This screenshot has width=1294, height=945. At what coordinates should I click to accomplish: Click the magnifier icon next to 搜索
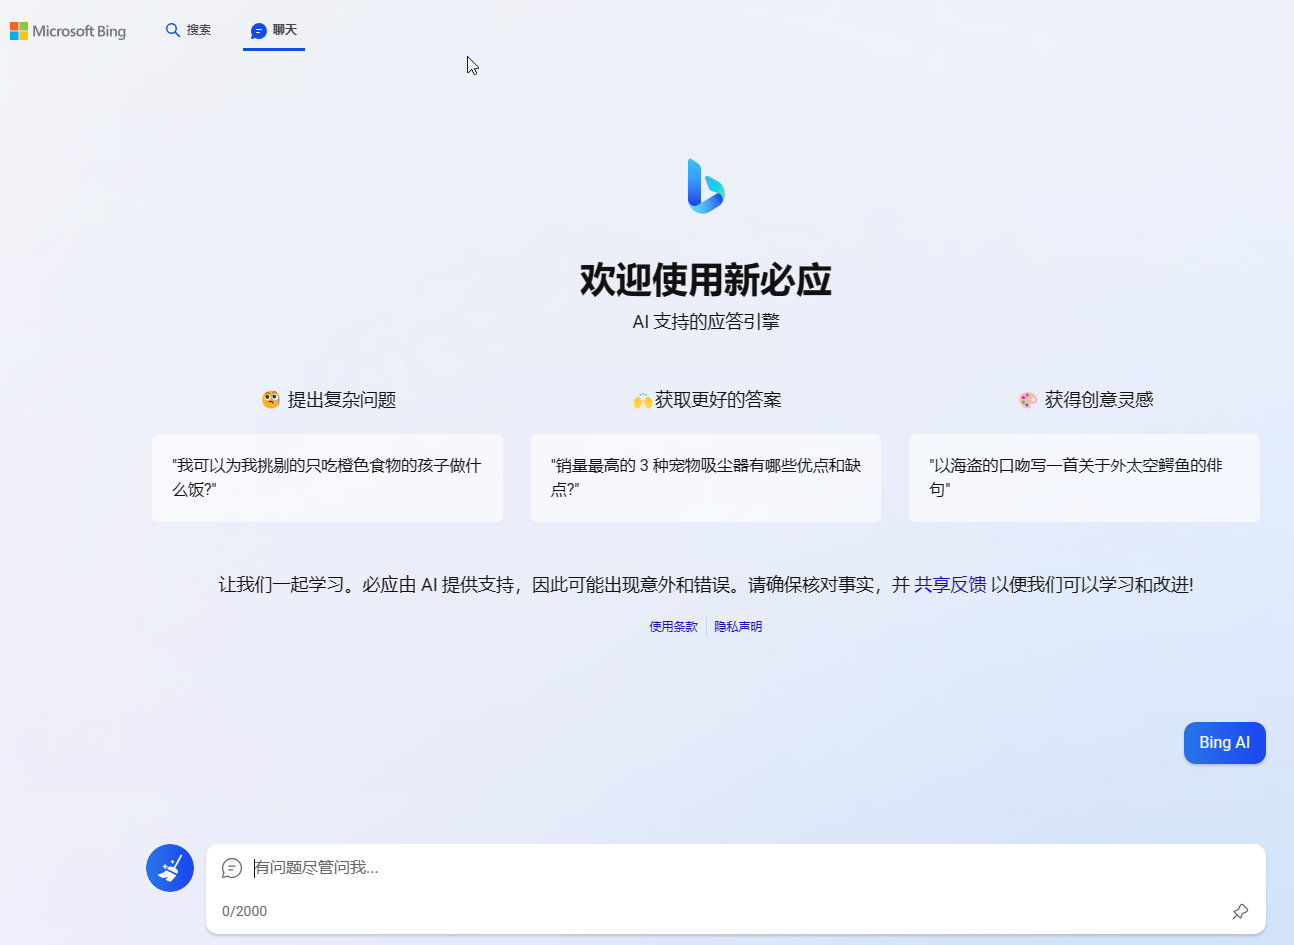(171, 30)
